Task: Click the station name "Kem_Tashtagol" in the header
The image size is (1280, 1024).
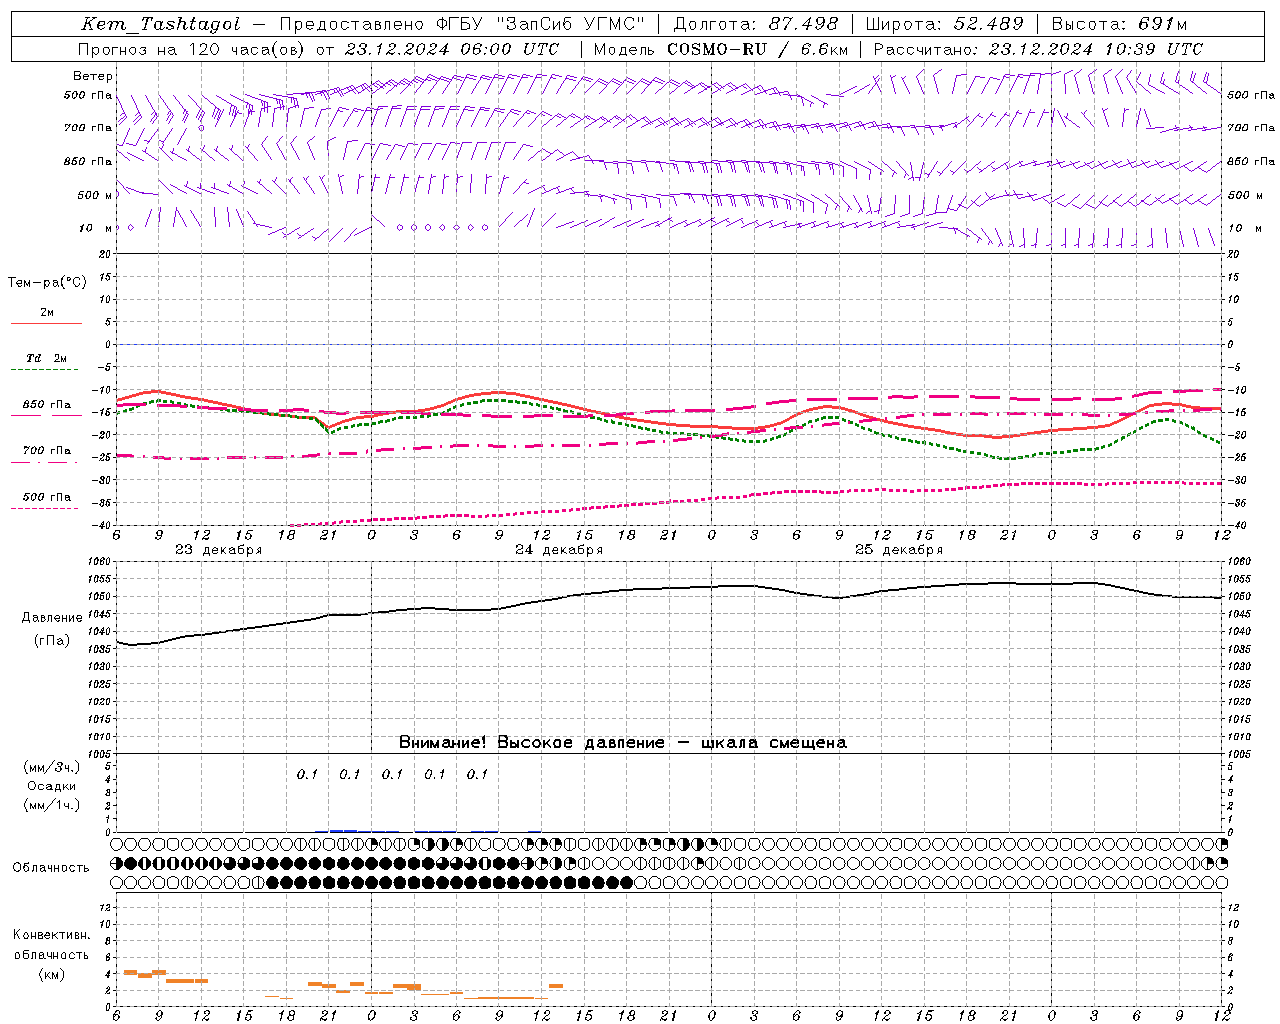Action: click(x=161, y=24)
